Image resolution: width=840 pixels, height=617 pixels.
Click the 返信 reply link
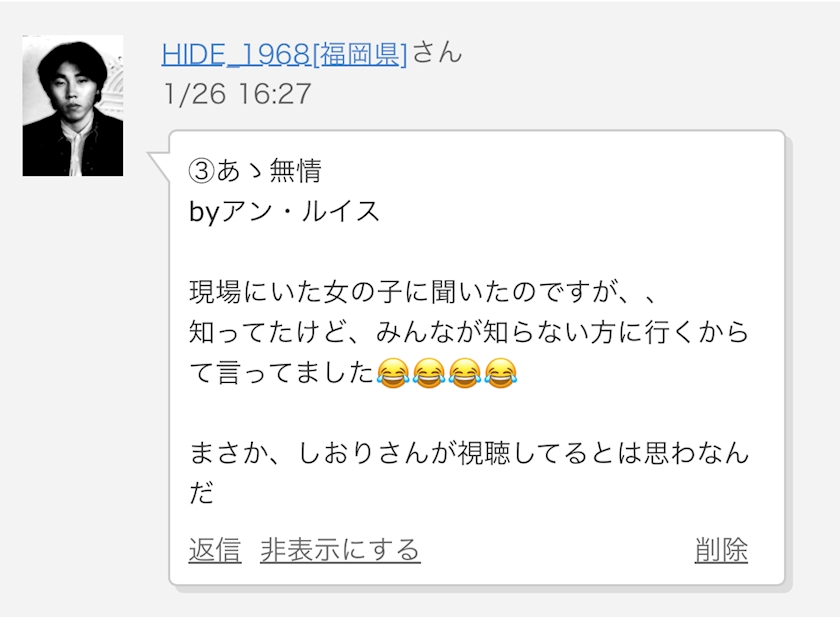coord(214,550)
